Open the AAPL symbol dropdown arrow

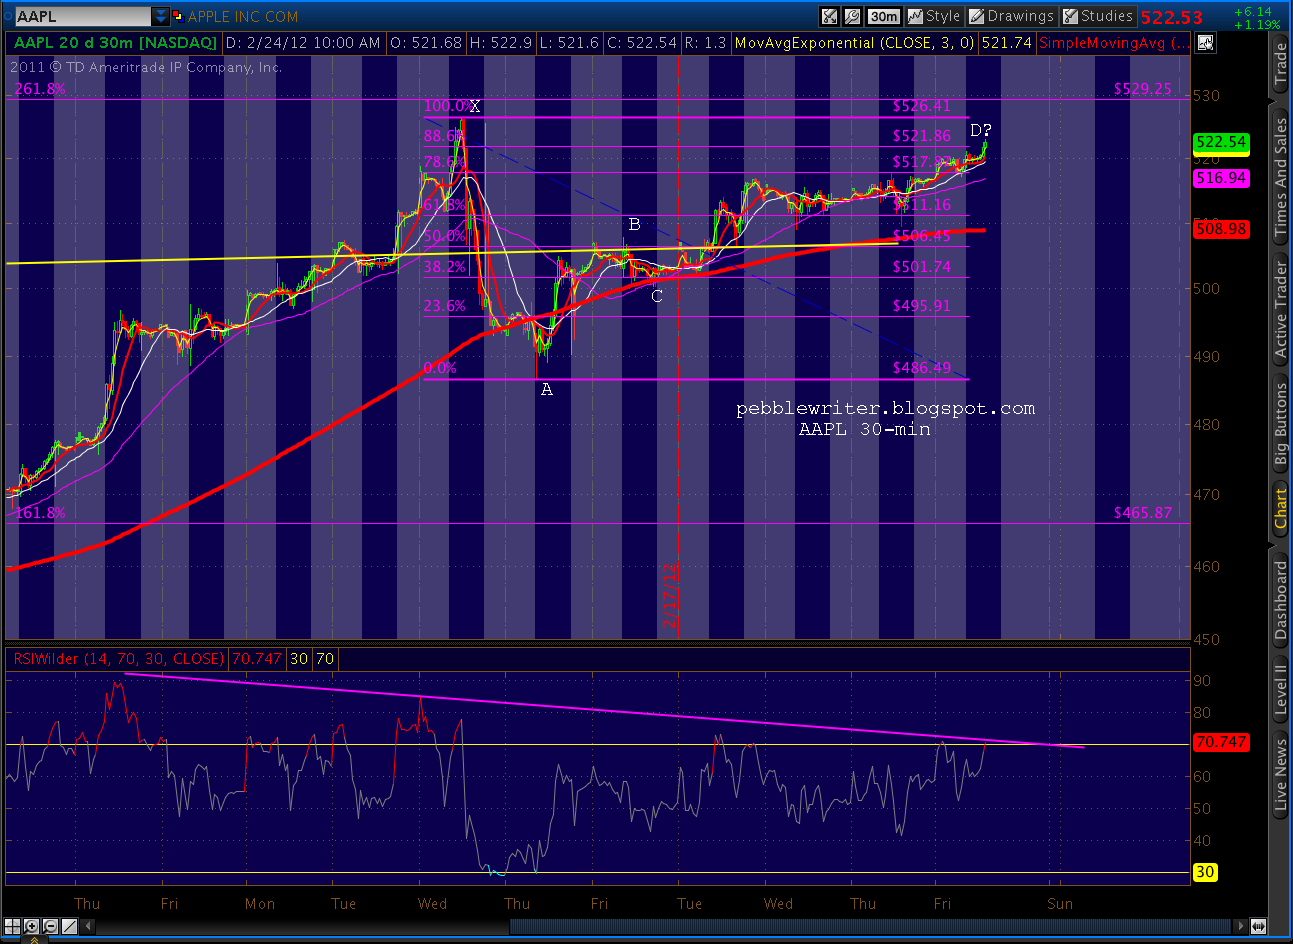161,17
